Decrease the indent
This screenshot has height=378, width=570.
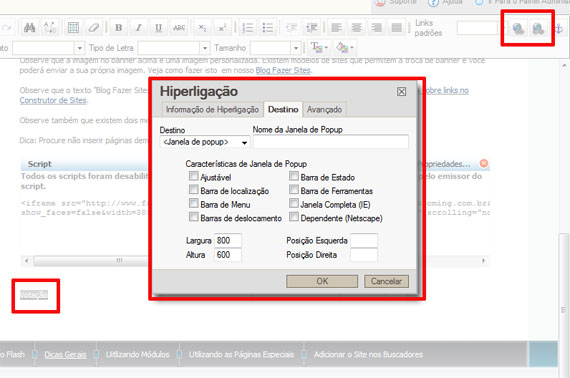[292, 28]
